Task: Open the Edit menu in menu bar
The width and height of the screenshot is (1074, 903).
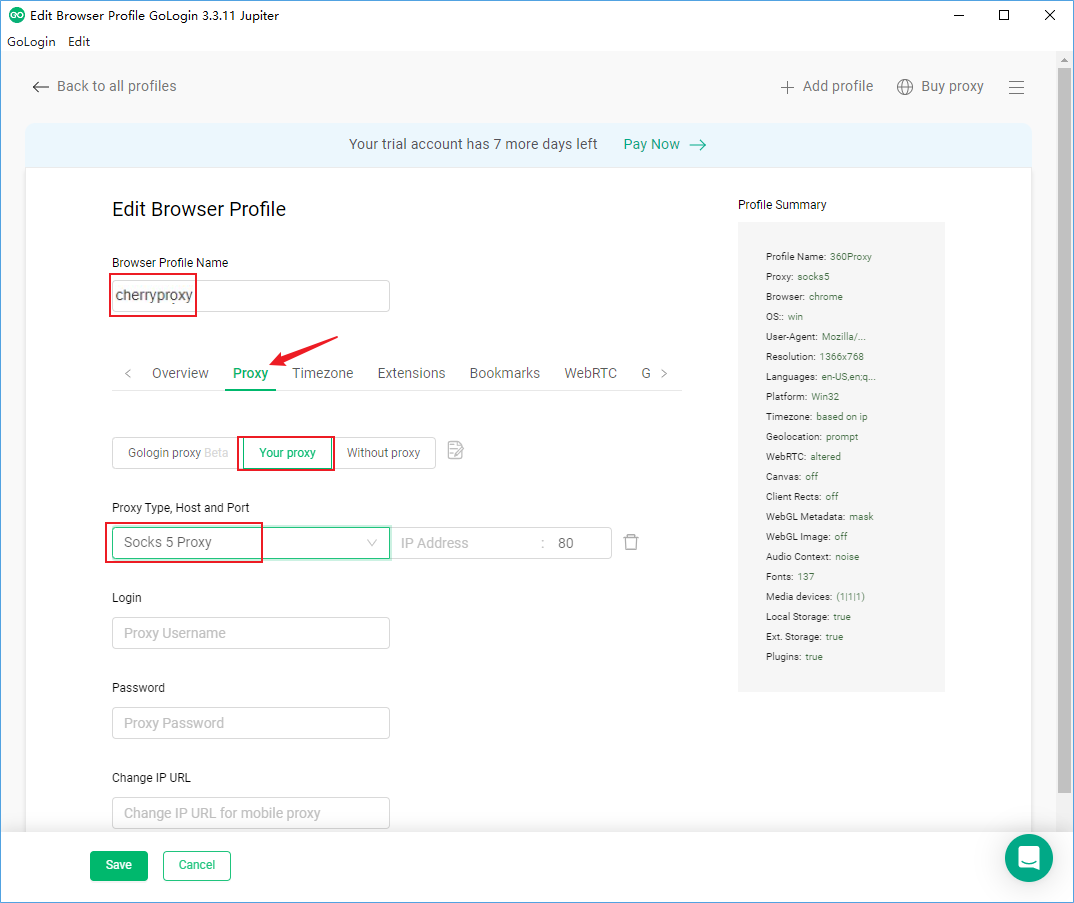Action: pyautogui.click(x=79, y=42)
